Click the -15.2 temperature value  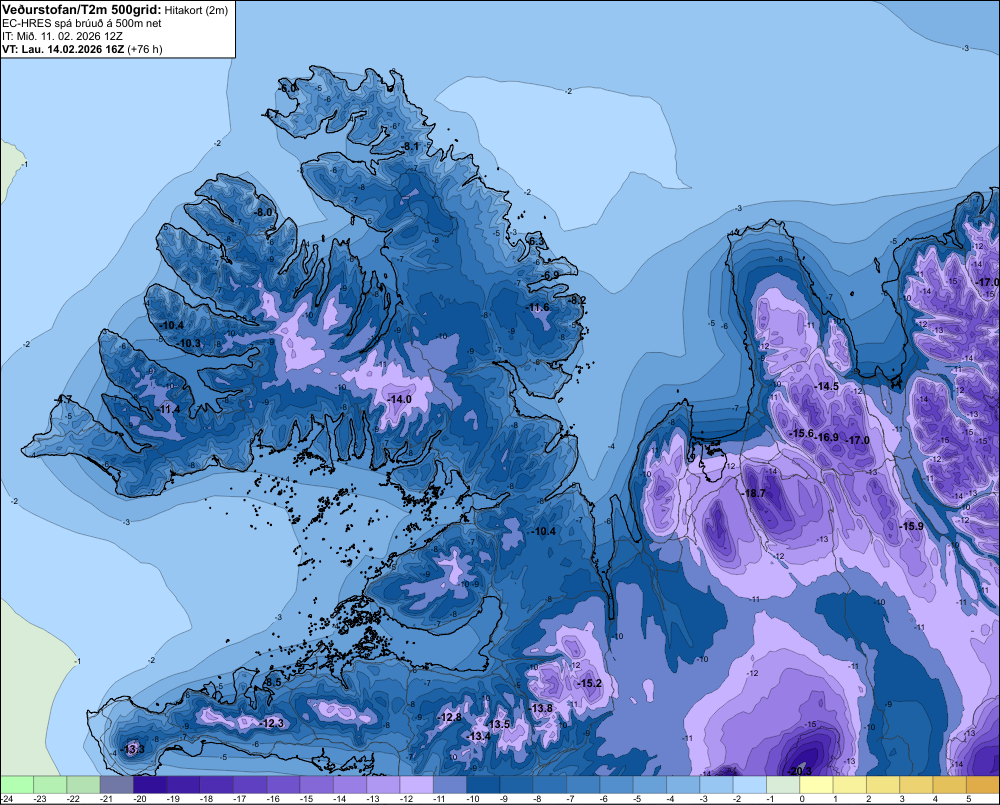point(589,683)
